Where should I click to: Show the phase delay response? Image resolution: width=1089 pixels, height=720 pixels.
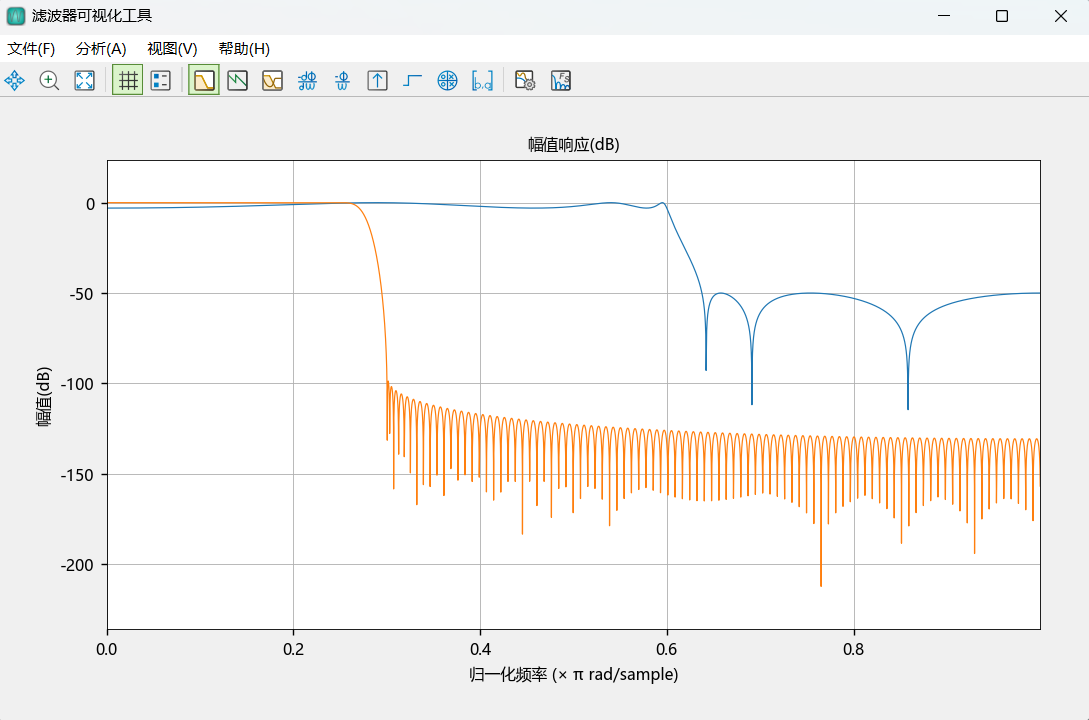pyautogui.click(x=342, y=81)
